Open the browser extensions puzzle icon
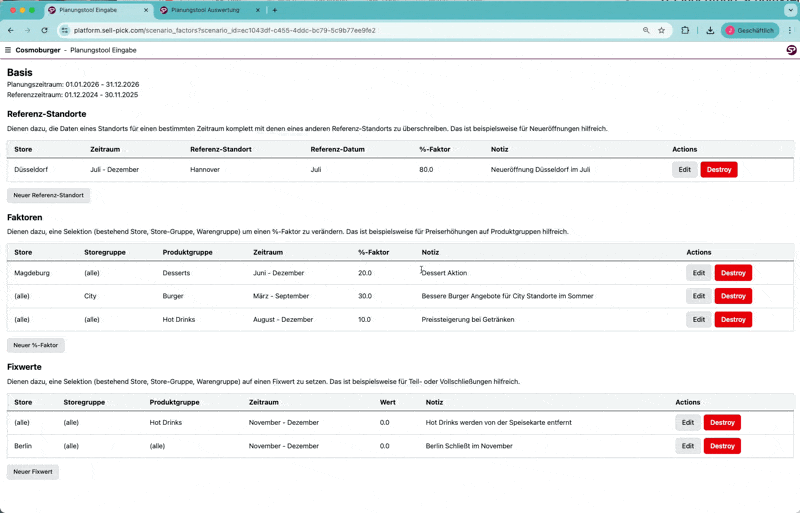Screen dimensions: 800x513 pyautogui.click(x=685, y=31)
